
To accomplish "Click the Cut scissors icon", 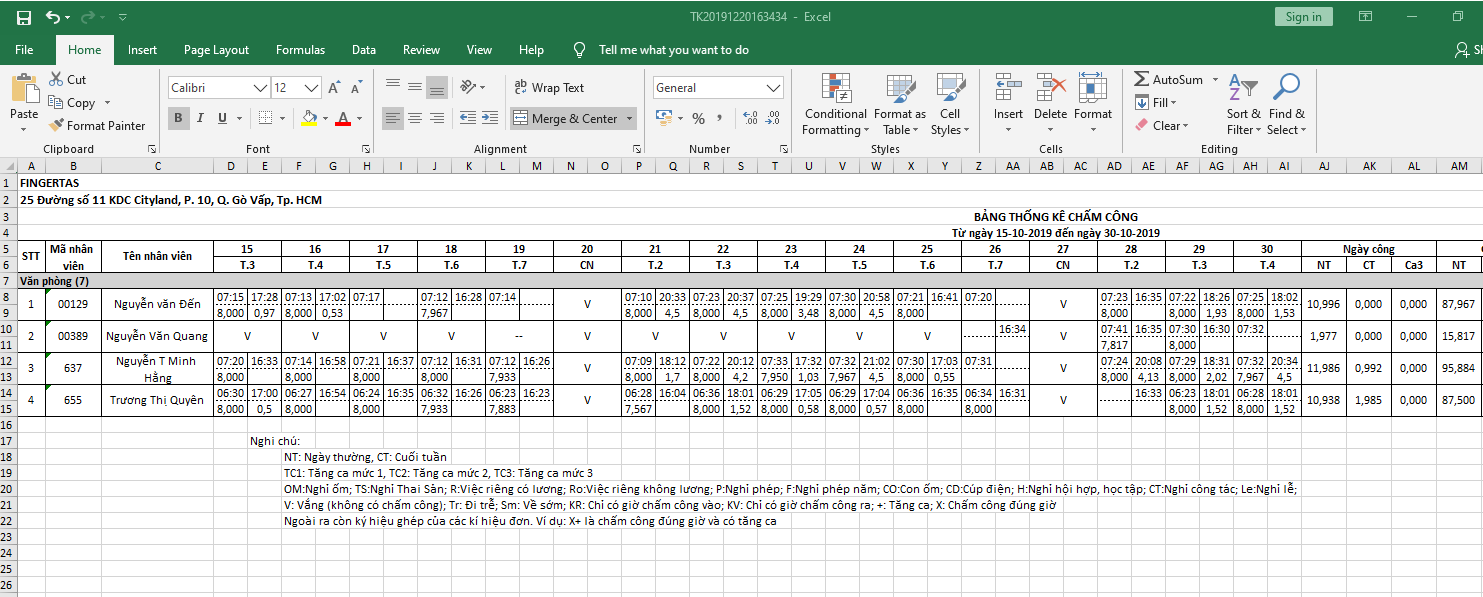I will point(56,79).
